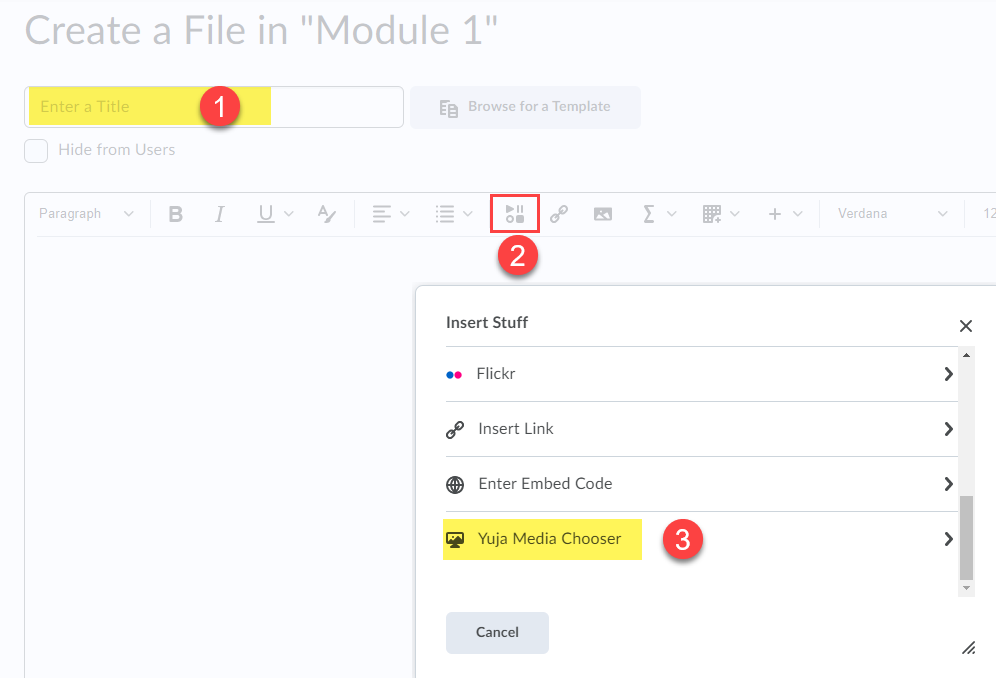Click the Enter a Title input field
This screenshot has width=996, height=678.
point(214,107)
